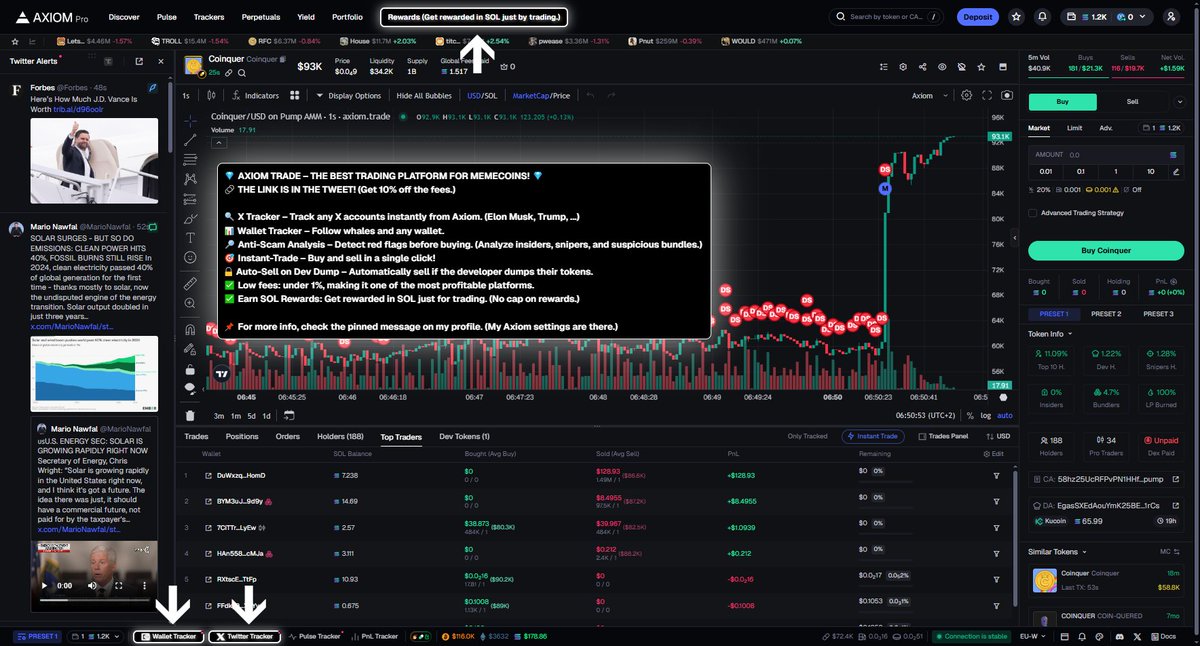The height and width of the screenshot is (646, 1200).
Task: Toggle the Instant Trade option
Action: [x=874, y=436]
